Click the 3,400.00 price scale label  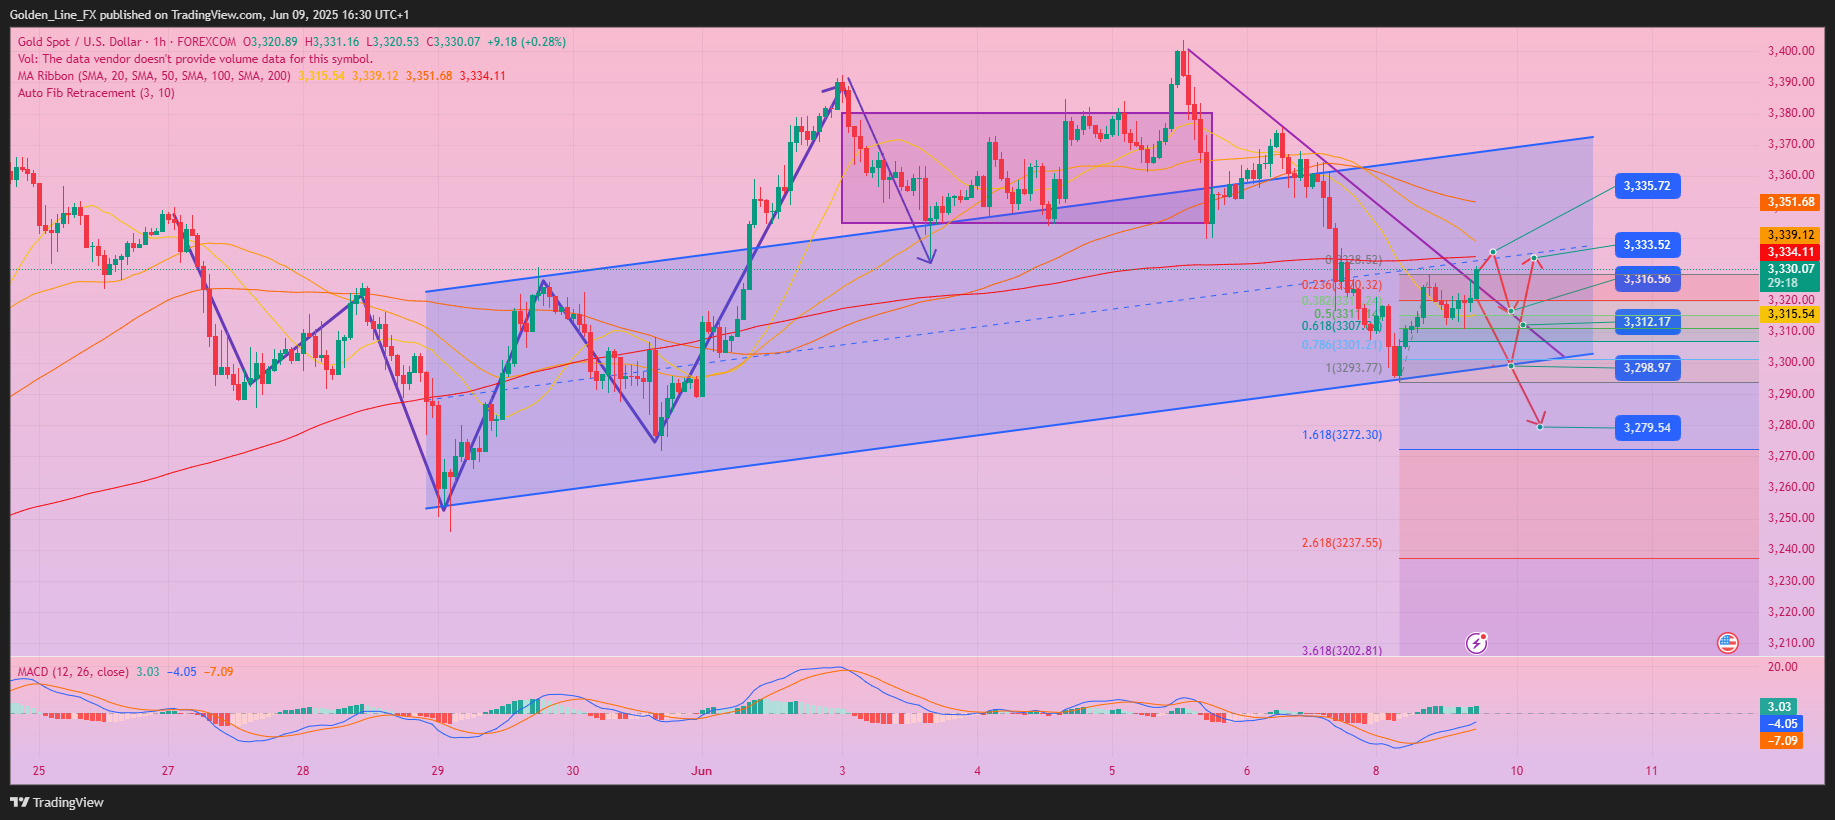1791,51
